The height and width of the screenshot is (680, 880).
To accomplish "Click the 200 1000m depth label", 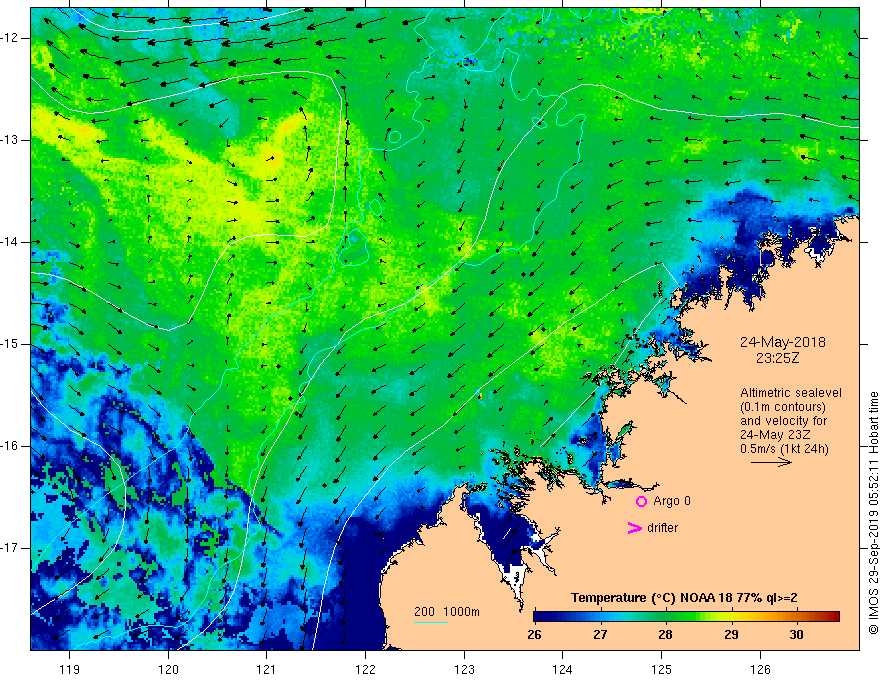I will tap(447, 612).
